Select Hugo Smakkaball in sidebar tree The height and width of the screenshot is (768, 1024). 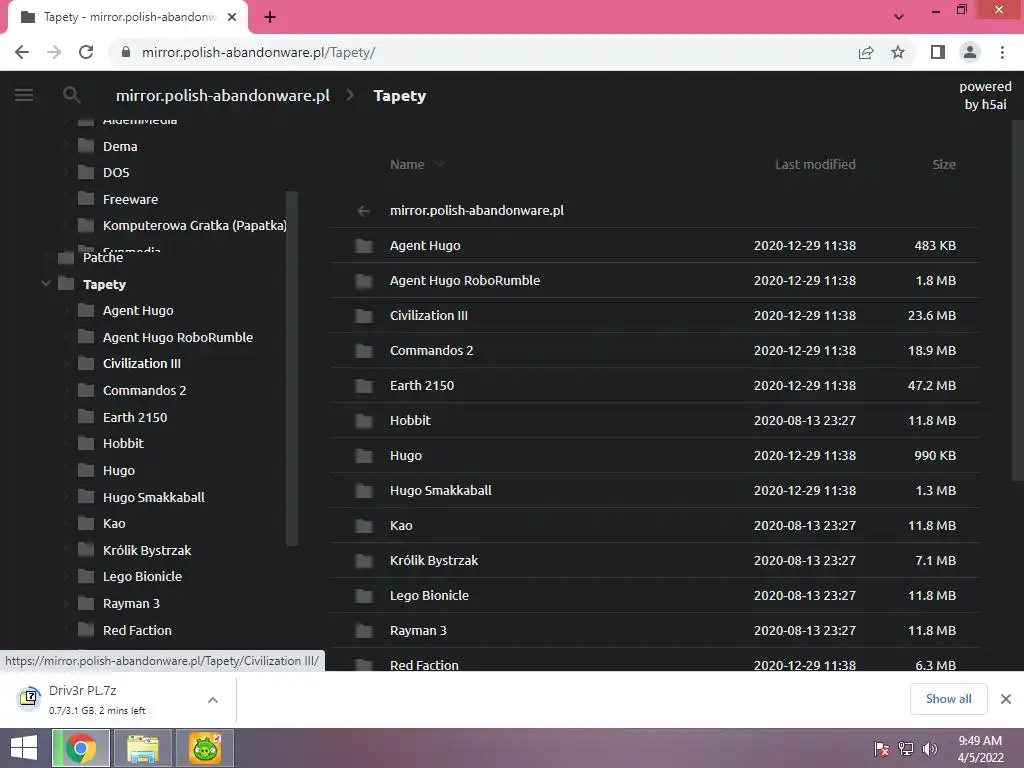click(153, 498)
